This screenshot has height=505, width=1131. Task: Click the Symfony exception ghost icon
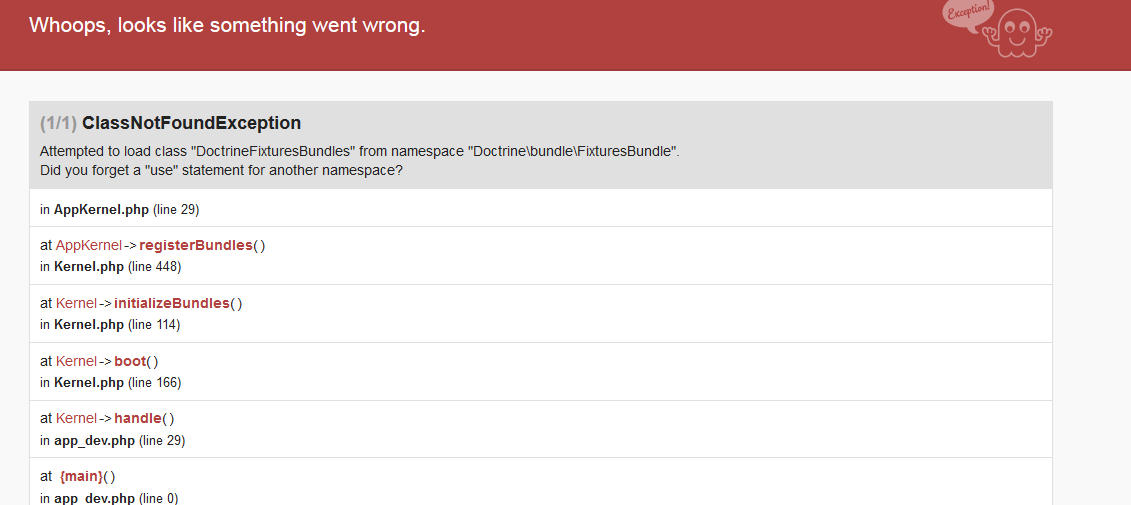1016,32
